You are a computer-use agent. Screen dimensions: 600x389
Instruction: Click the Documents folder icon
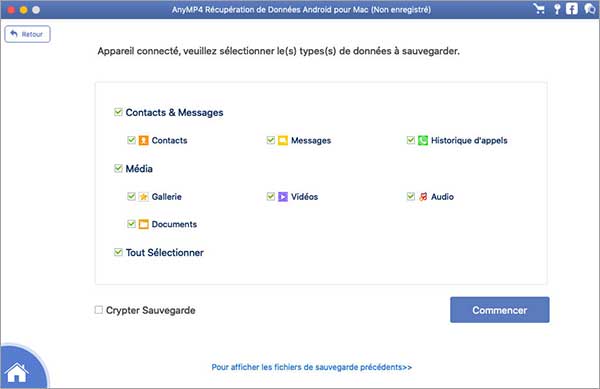[143, 224]
